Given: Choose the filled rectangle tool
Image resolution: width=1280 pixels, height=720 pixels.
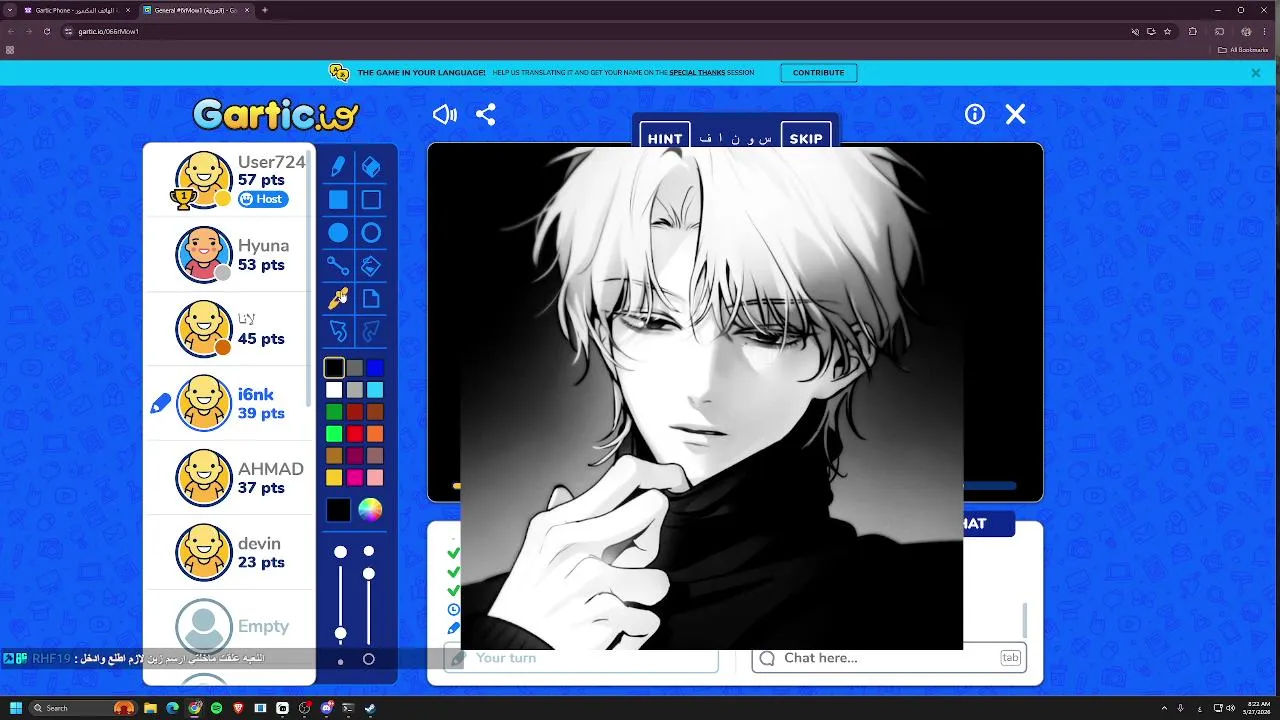Looking at the screenshot, I should [x=338, y=200].
